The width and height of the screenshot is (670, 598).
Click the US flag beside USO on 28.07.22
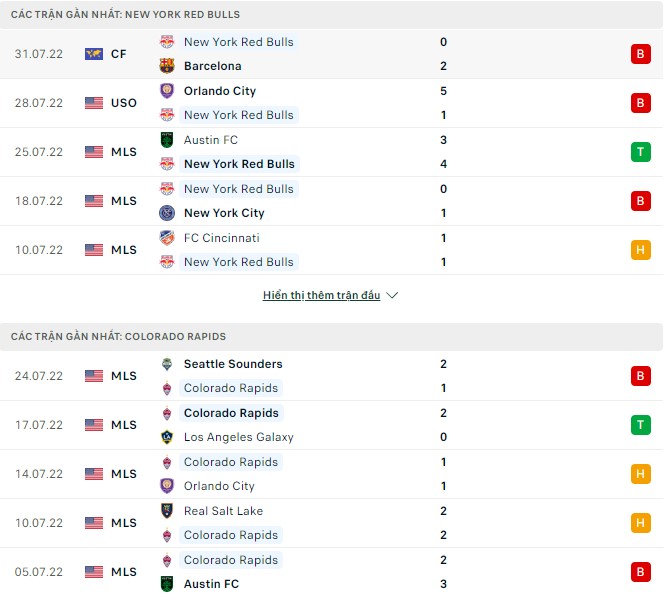(x=94, y=103)
